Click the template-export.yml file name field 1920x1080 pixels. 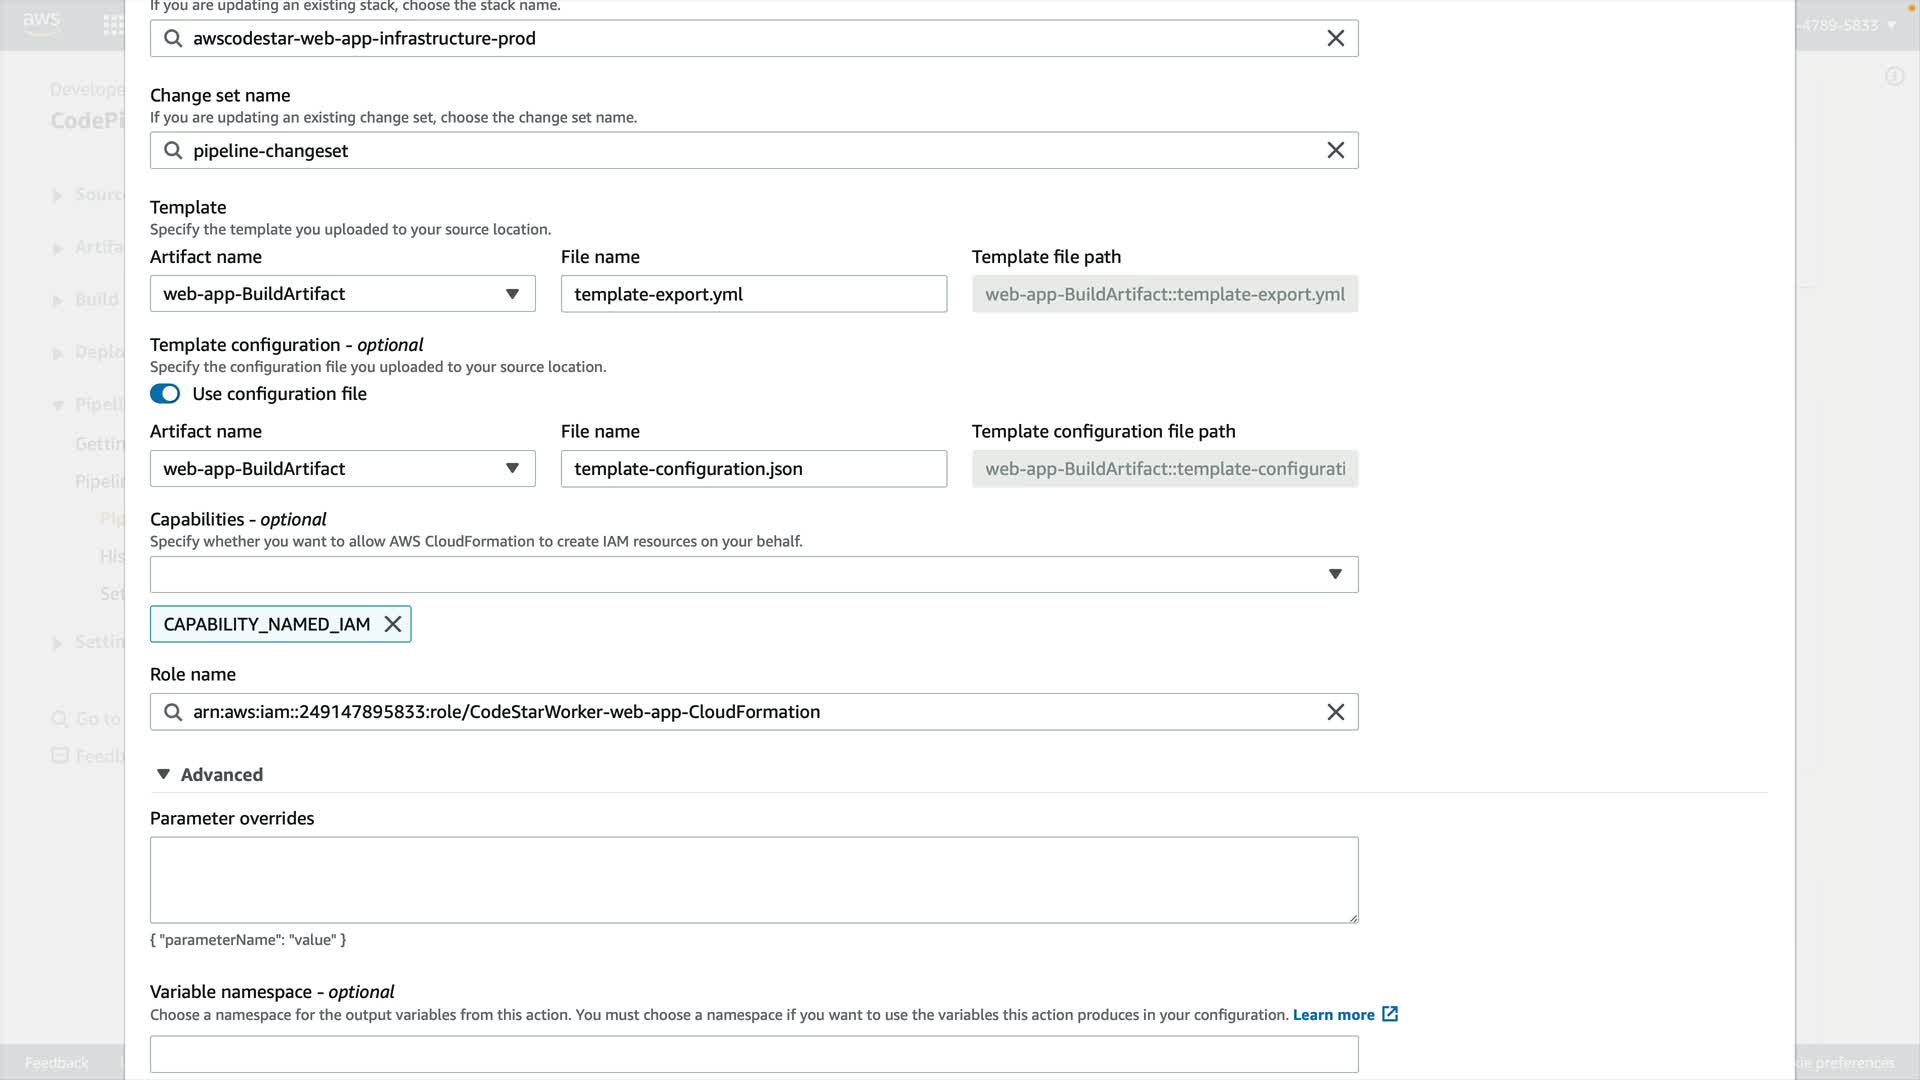pos(754,294)
